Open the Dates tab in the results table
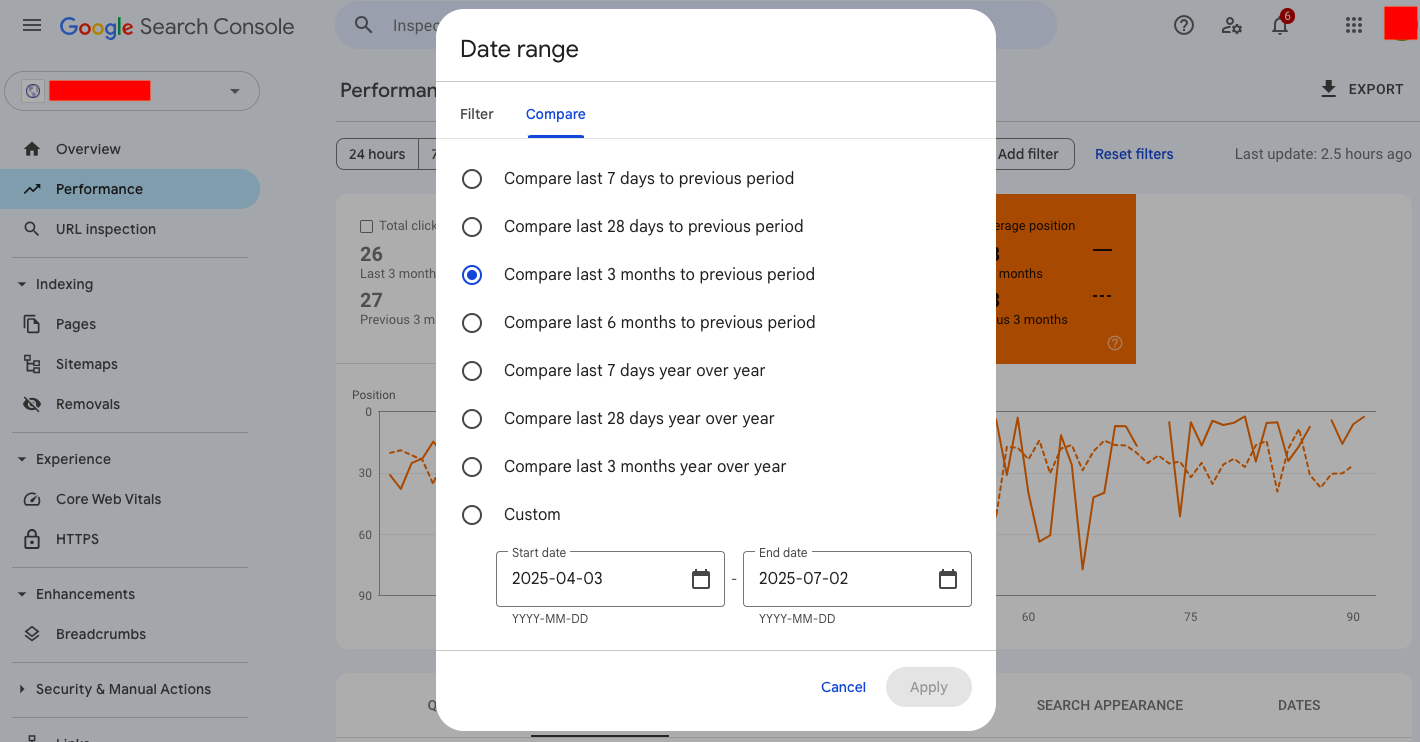Image resolution: width=1420 pixels, height=742 pixels. click(x=1298, y=705)
